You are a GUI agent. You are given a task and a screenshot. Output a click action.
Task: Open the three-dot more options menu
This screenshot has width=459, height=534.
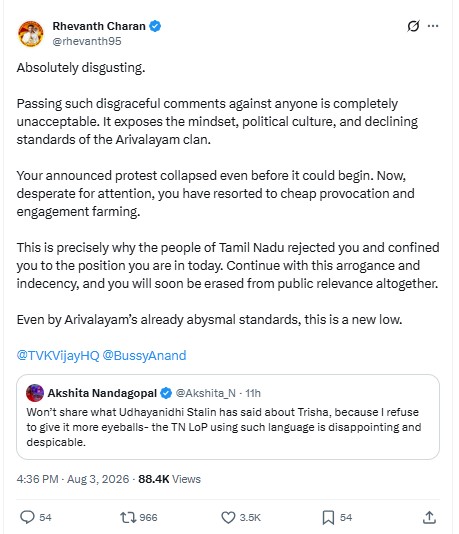(433, 26)
